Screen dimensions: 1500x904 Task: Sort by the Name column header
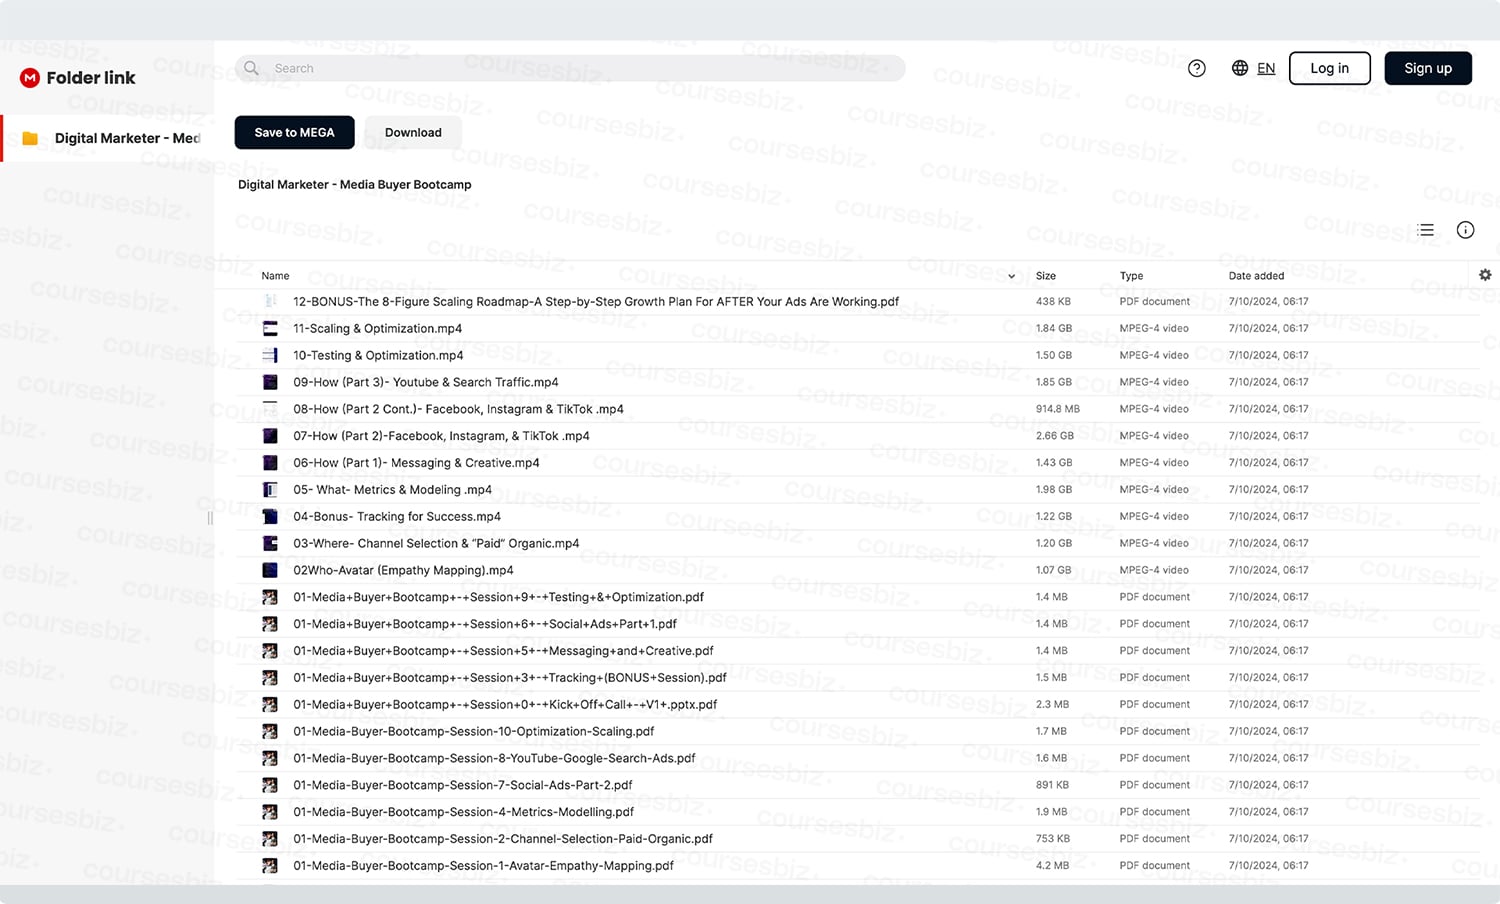pos(275,276)
